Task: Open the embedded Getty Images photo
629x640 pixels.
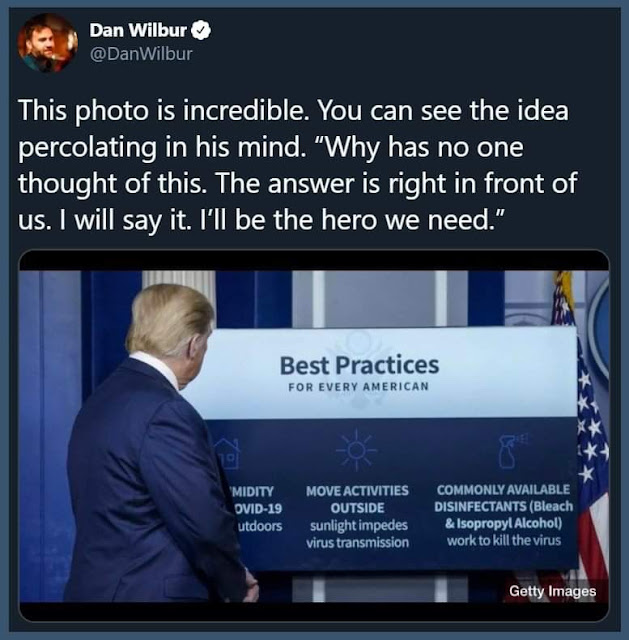Action: coord(314,436)
